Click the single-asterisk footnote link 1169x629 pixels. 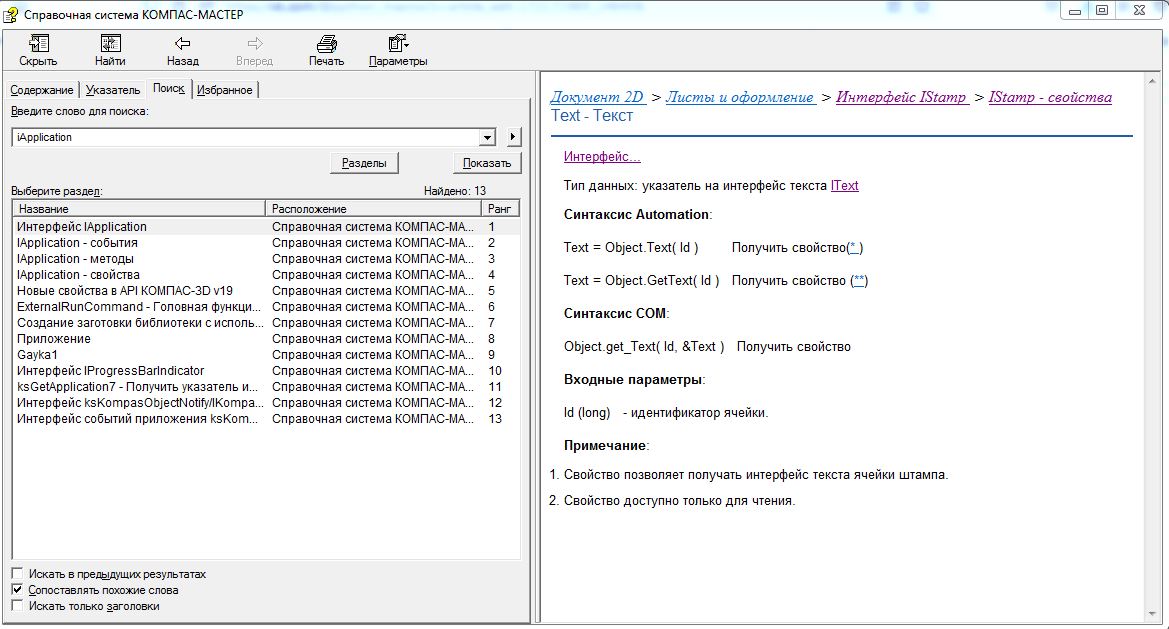pos(854,247)
